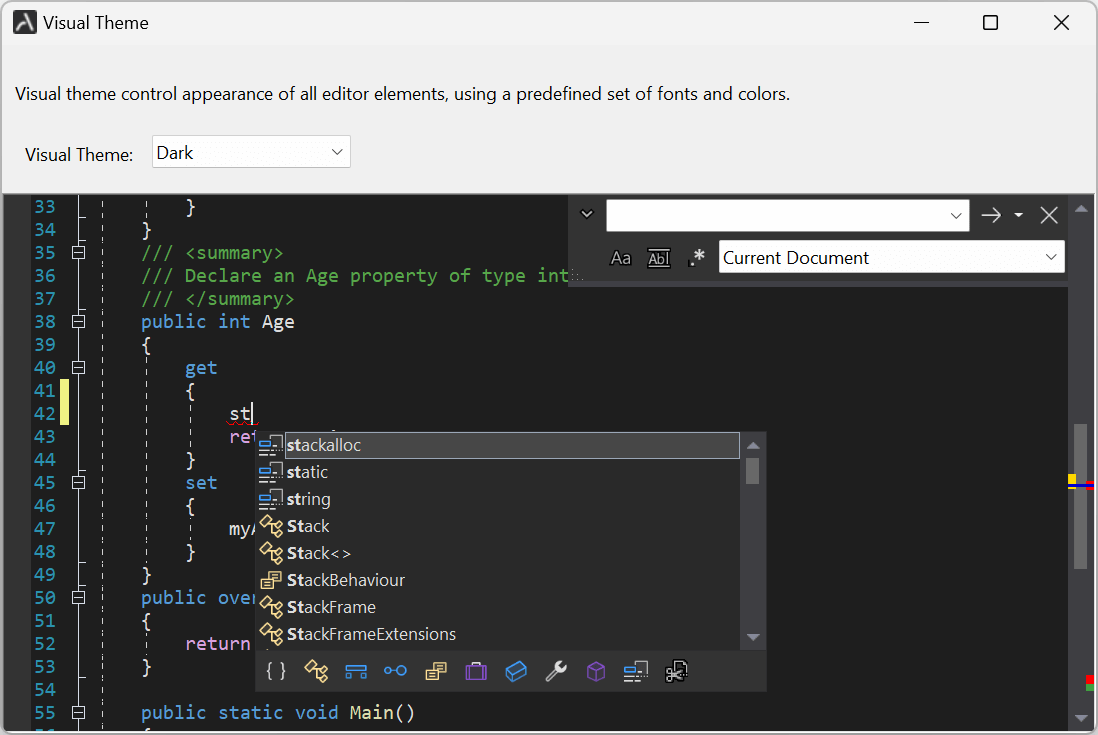This screenshot has width=1098, height=735.
Task: Click the class icon next to StackFrame
Action: 271,607
